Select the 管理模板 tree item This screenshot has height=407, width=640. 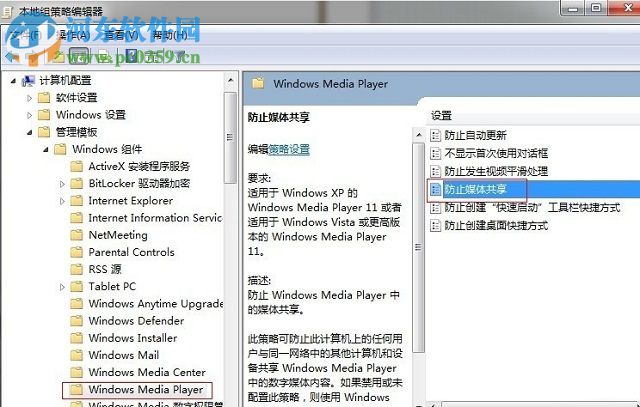76,132
